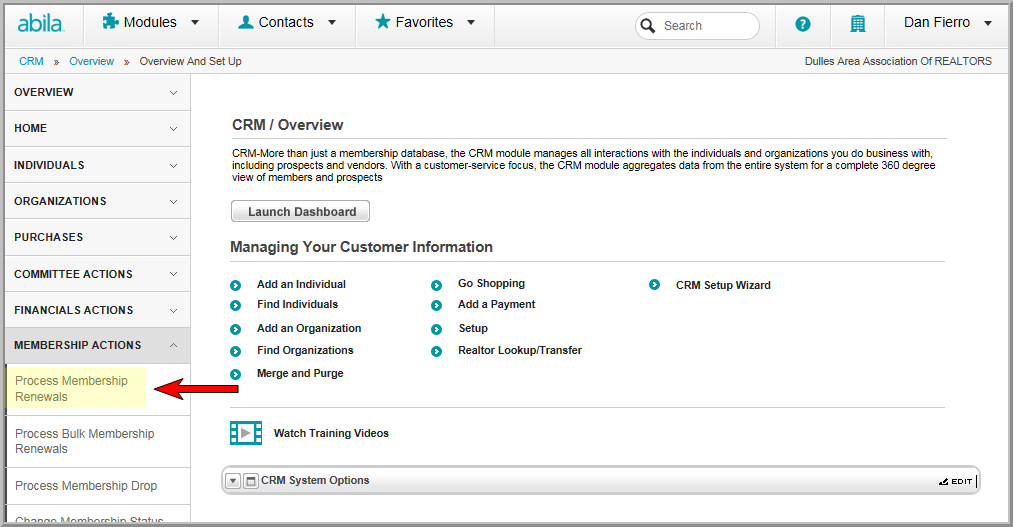Click the abila logo
The image size is (1013, 527).
[40, 24]
